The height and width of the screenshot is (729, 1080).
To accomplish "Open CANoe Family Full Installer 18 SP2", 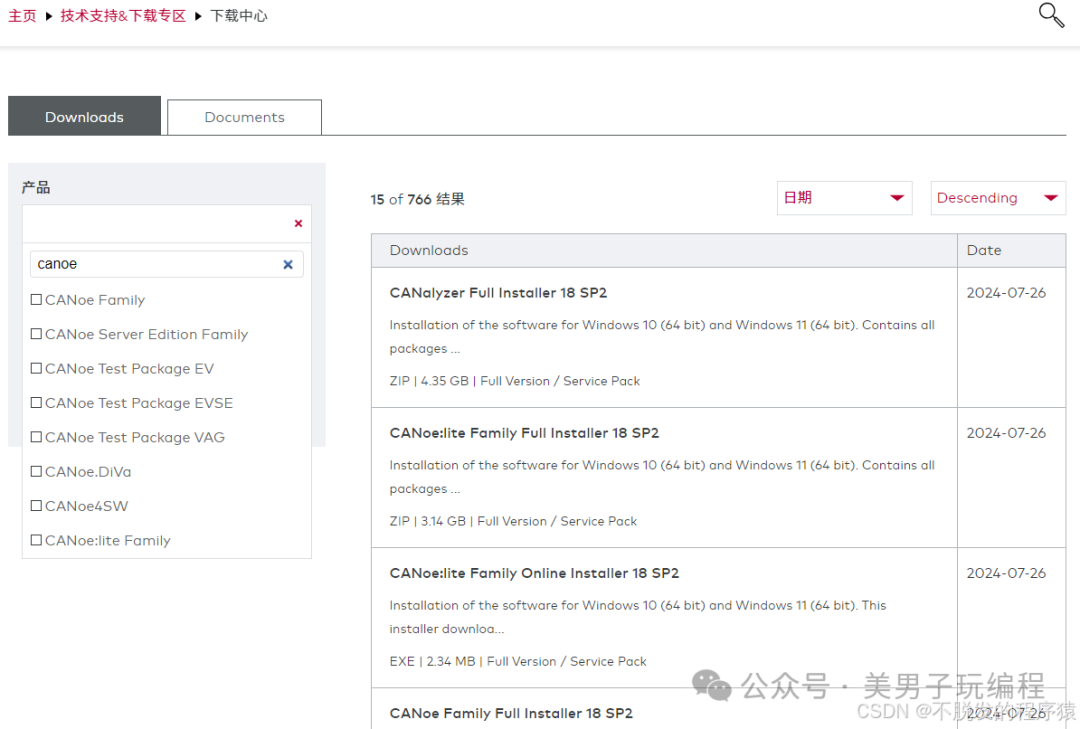I will coord(511,713).
